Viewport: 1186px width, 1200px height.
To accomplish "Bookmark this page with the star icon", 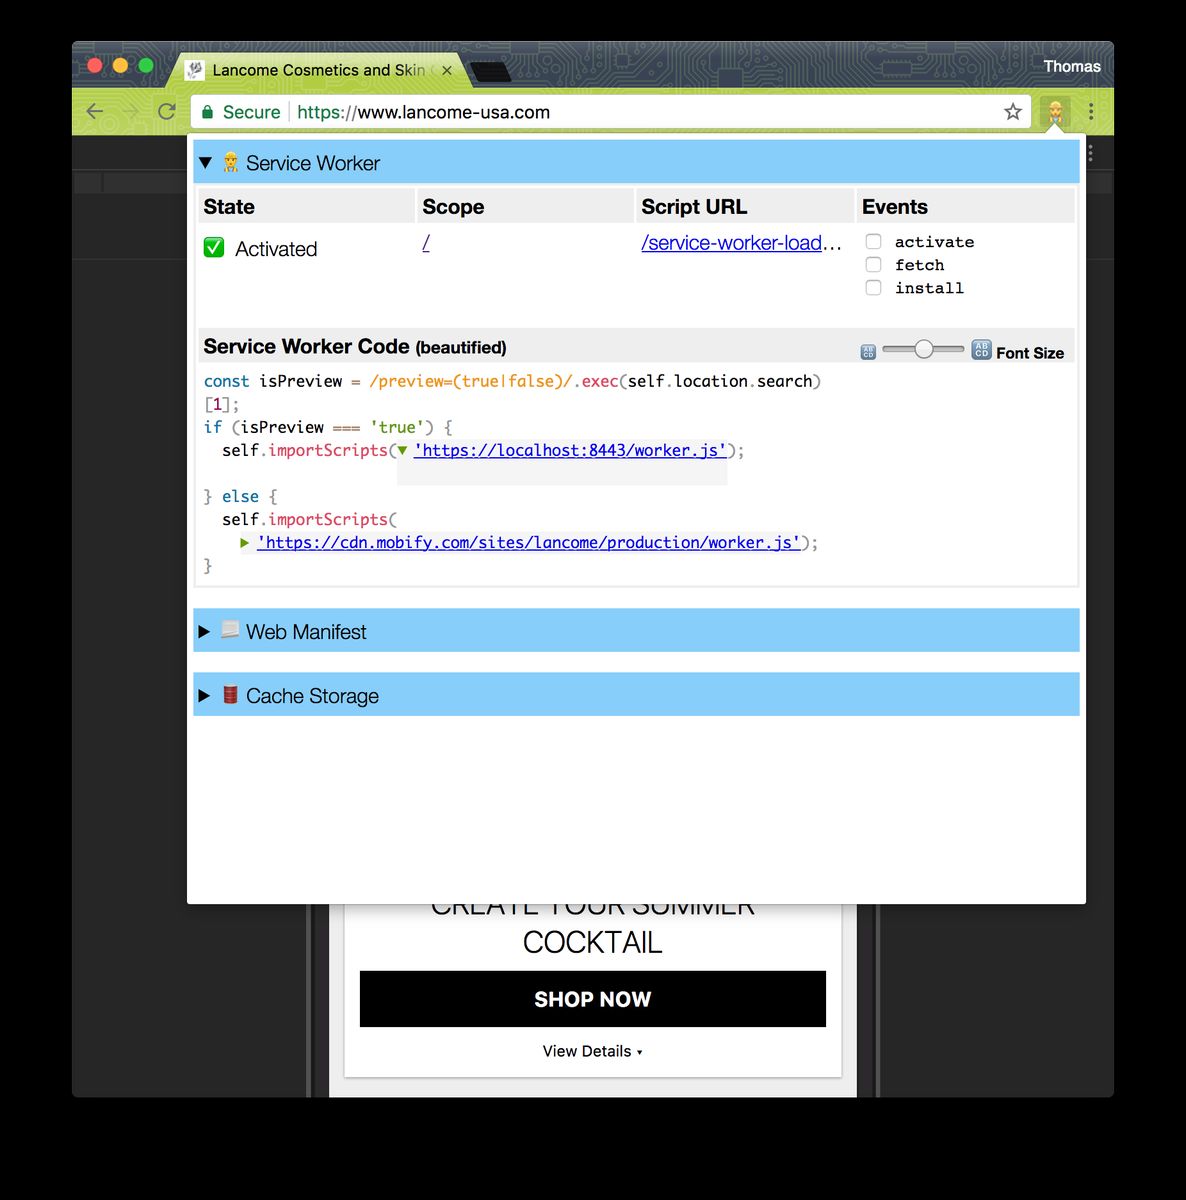I will pos(1013,112).
